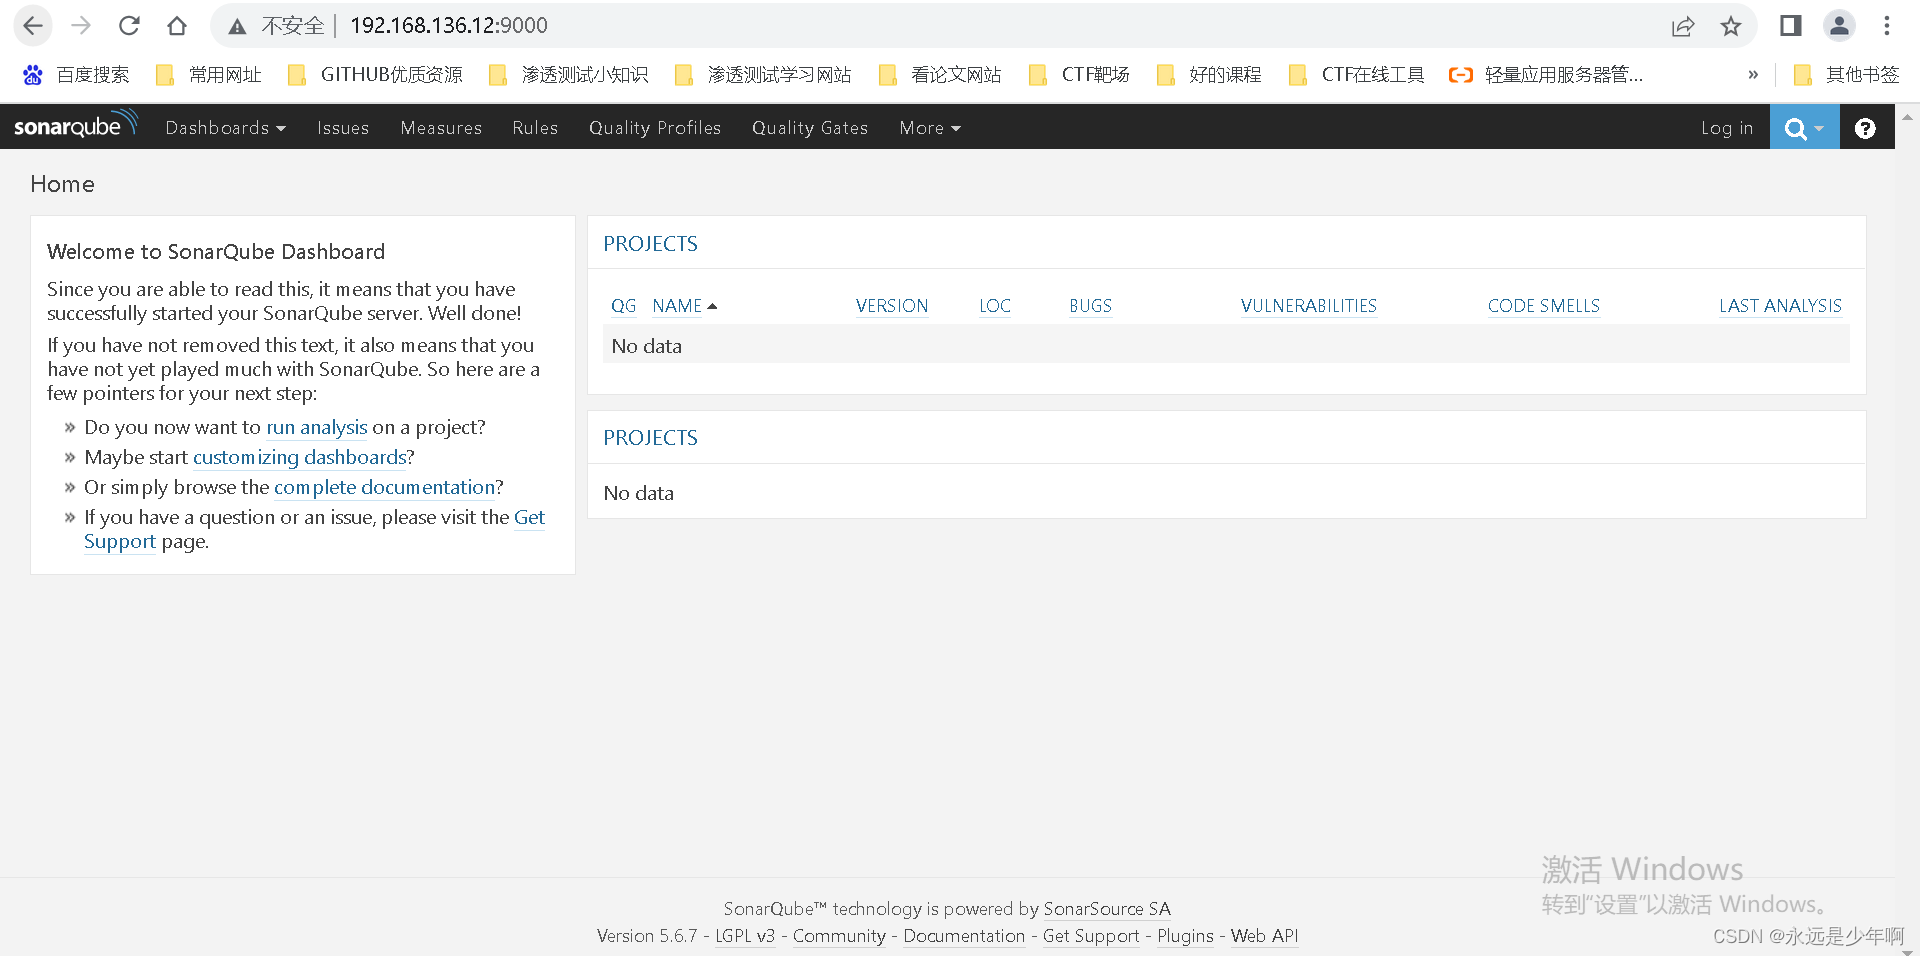The width and height of the screenshot is (1920, 956).
Task: Open the browser home page icon
Action: click(177, 26)
